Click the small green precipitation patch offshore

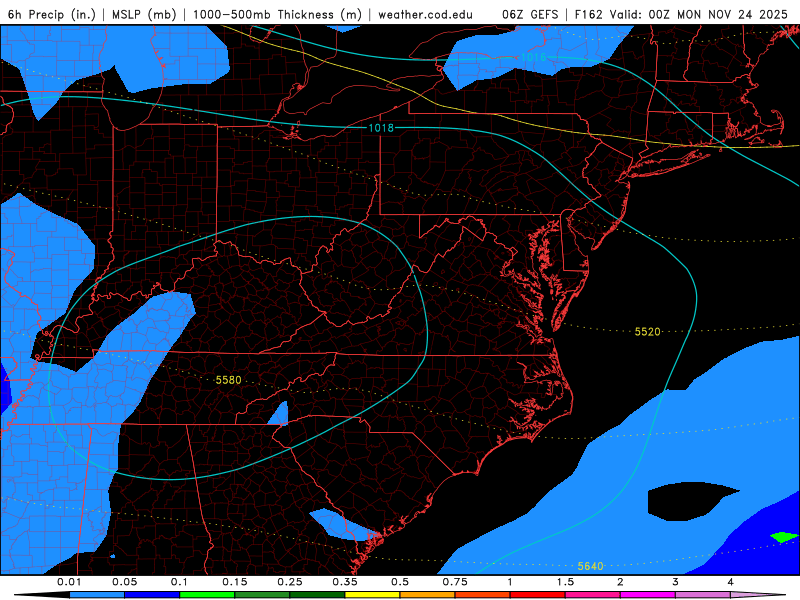pyautogui.click(x=783, y=537)
